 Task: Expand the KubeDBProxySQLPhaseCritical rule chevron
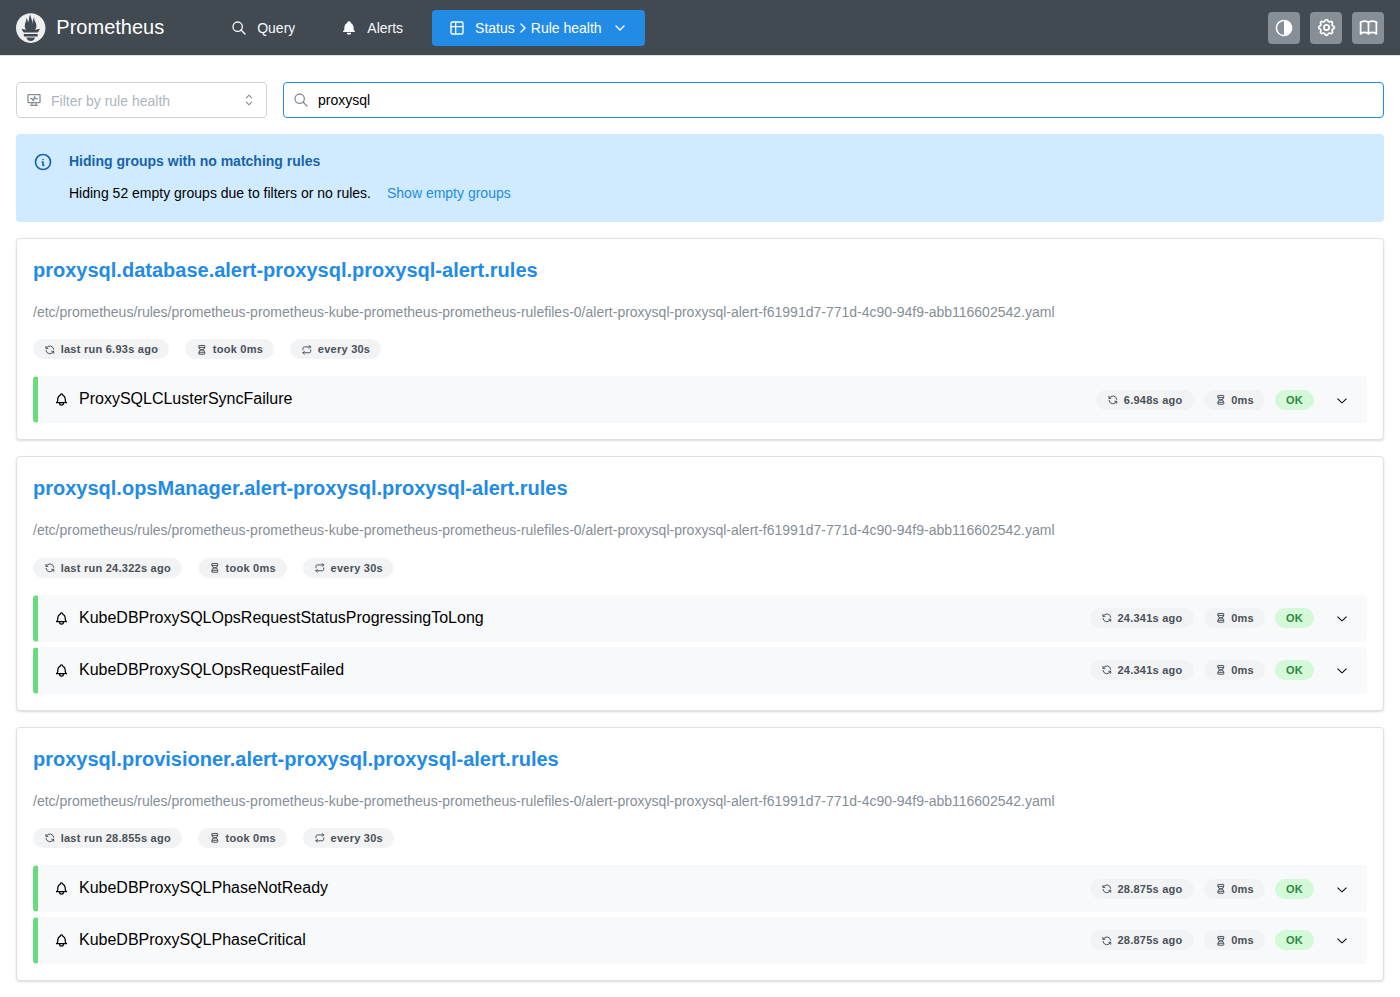[x=1342, y=940]
